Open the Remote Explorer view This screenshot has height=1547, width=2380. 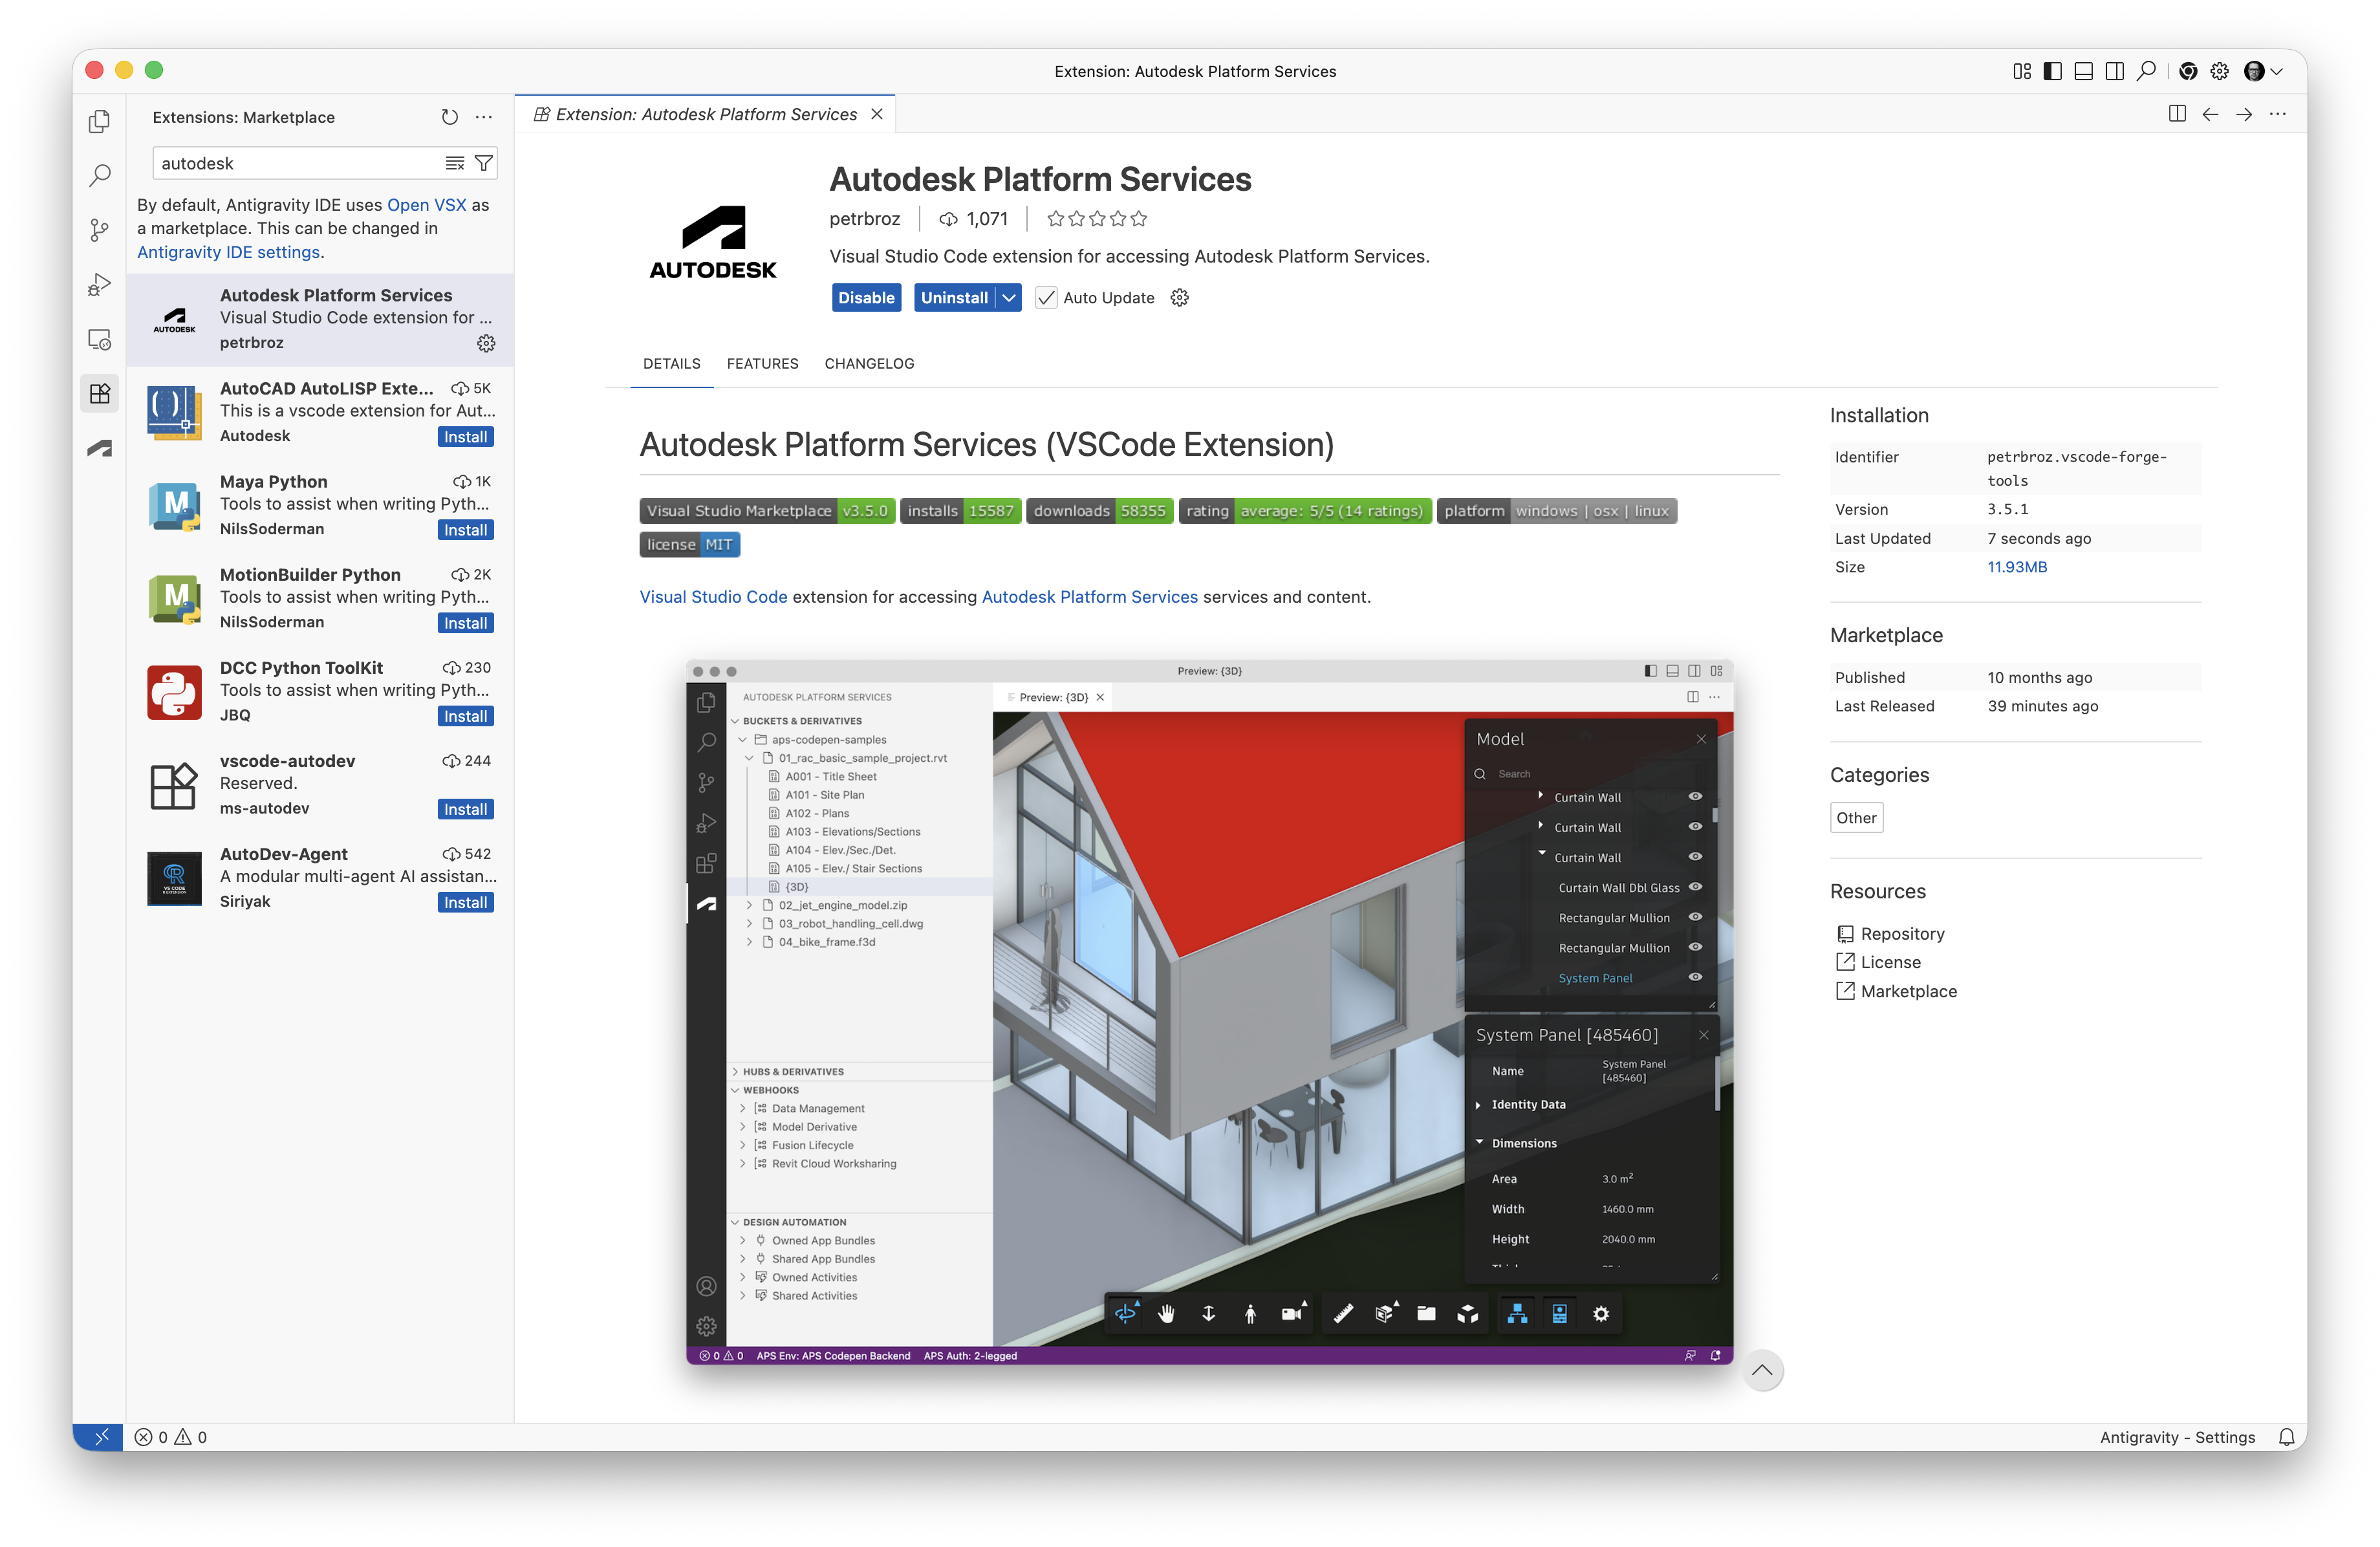tap(99, 340)
